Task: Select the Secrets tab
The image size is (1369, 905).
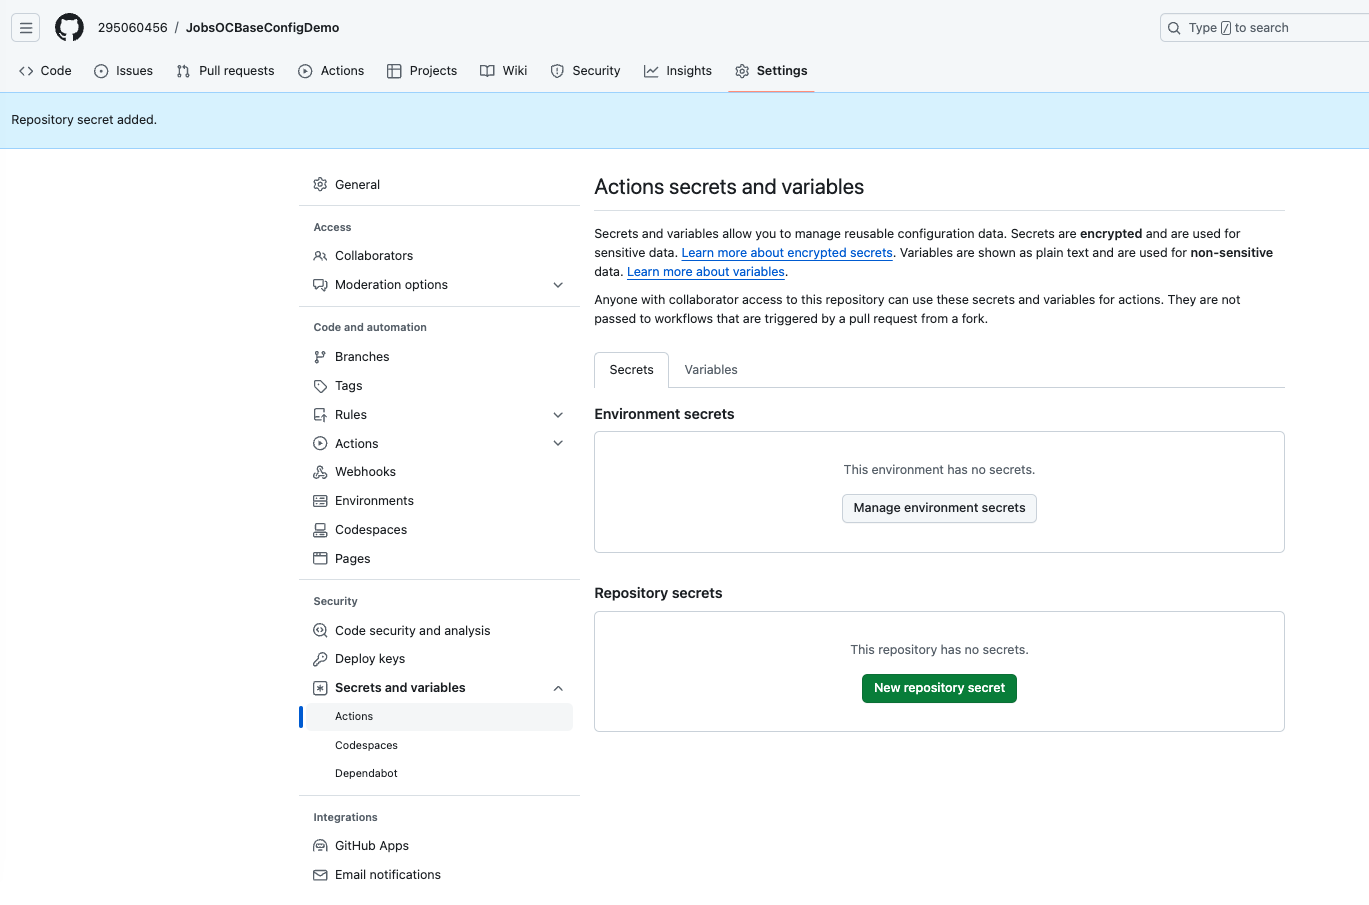Action: tap(632, 370)
